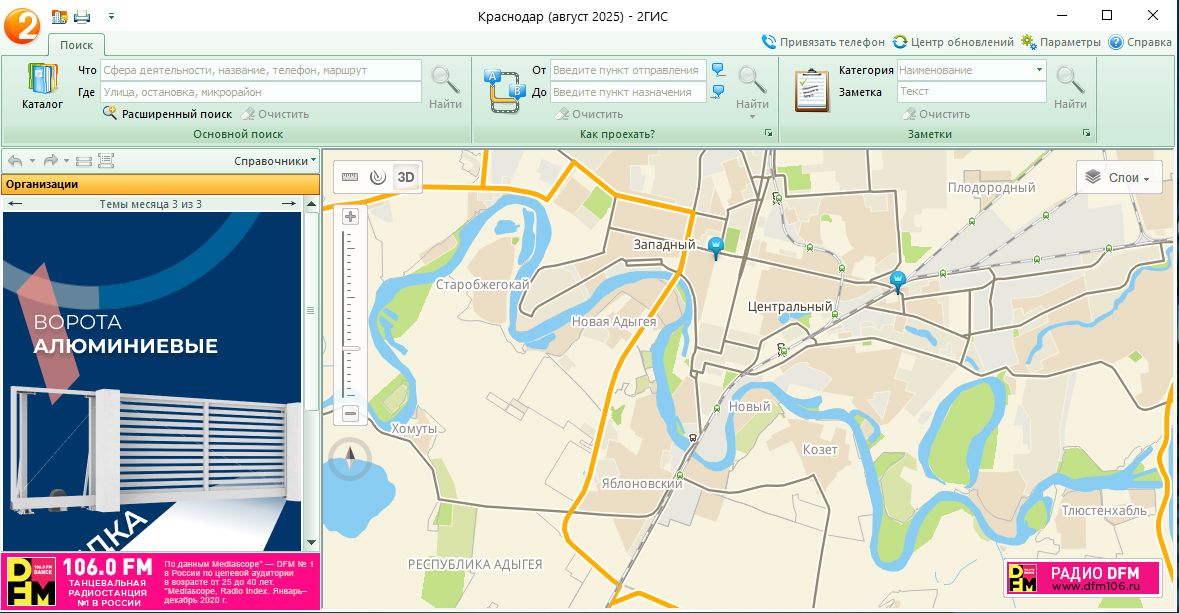This screenshot has width=1179, height=613.
Task: Open the notes clipboard icon
Action: [x=812, y=90]
